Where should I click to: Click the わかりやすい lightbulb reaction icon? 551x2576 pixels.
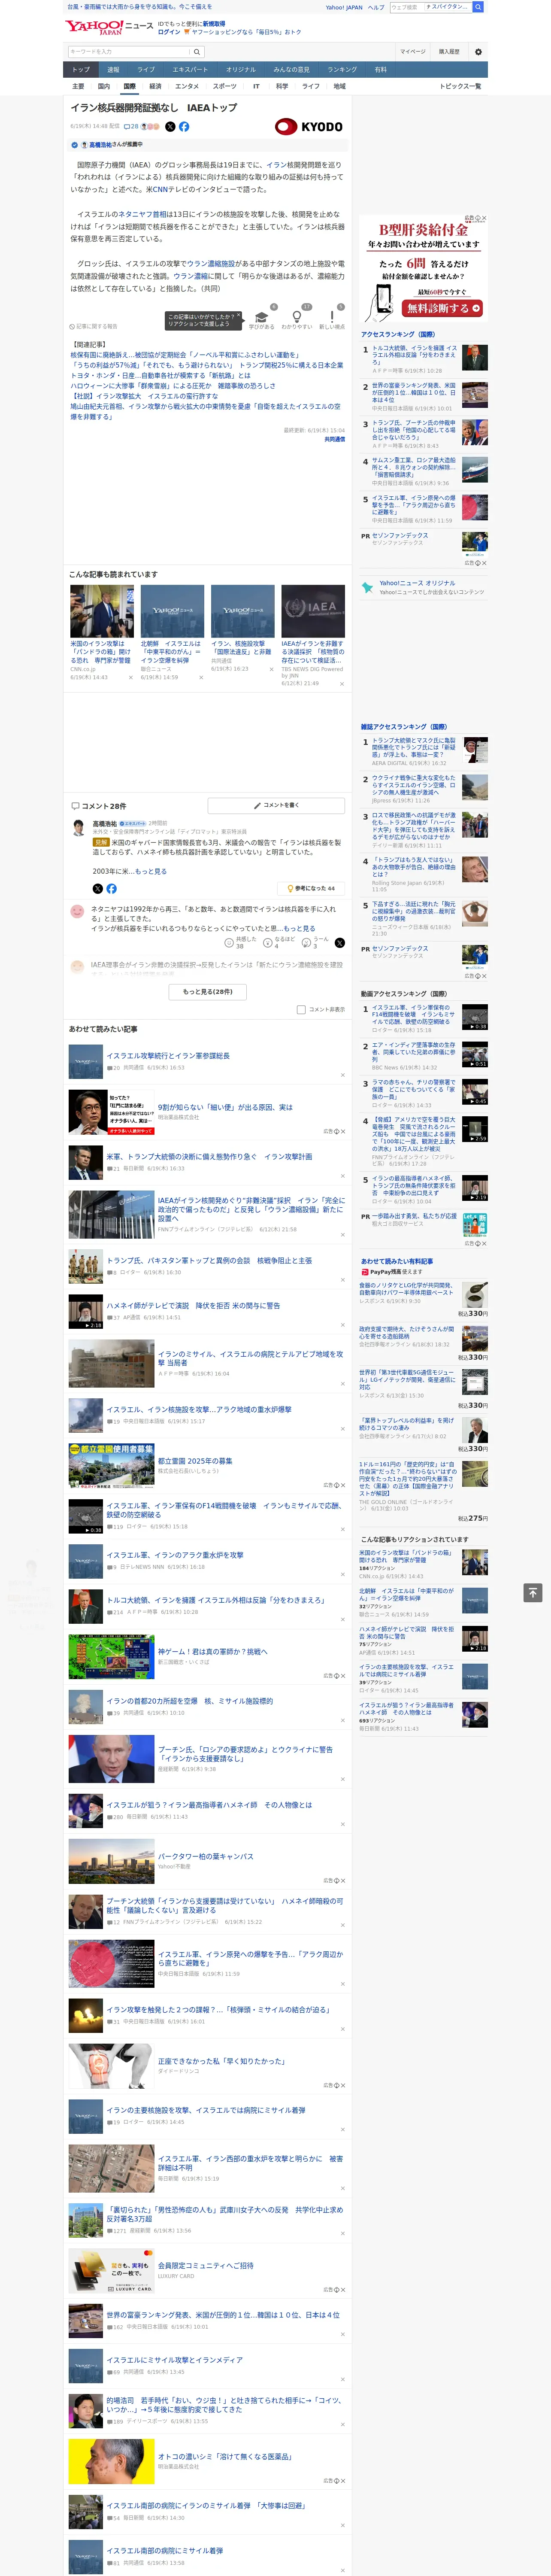click(297, 316)
